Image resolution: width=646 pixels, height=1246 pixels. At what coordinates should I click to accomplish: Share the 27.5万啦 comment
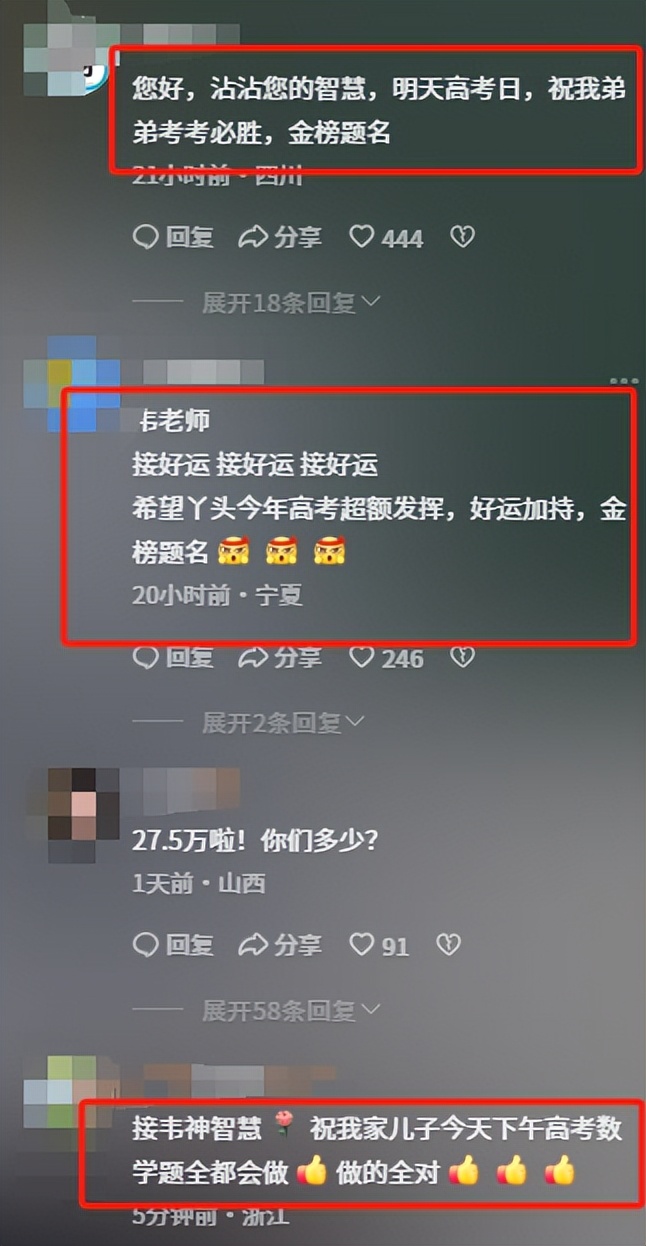[x=280, y=944]
